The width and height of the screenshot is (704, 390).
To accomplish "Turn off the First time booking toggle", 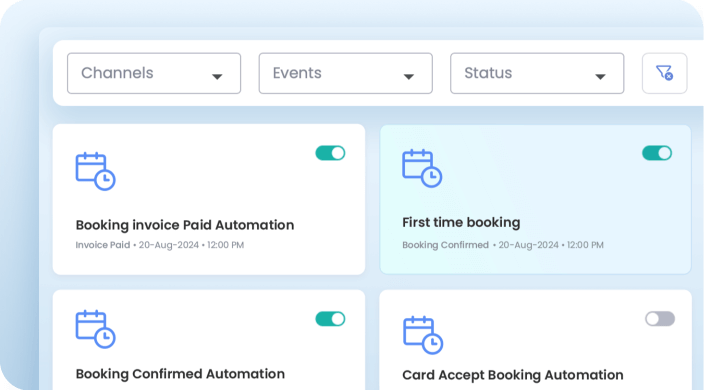I will point(657,153).
